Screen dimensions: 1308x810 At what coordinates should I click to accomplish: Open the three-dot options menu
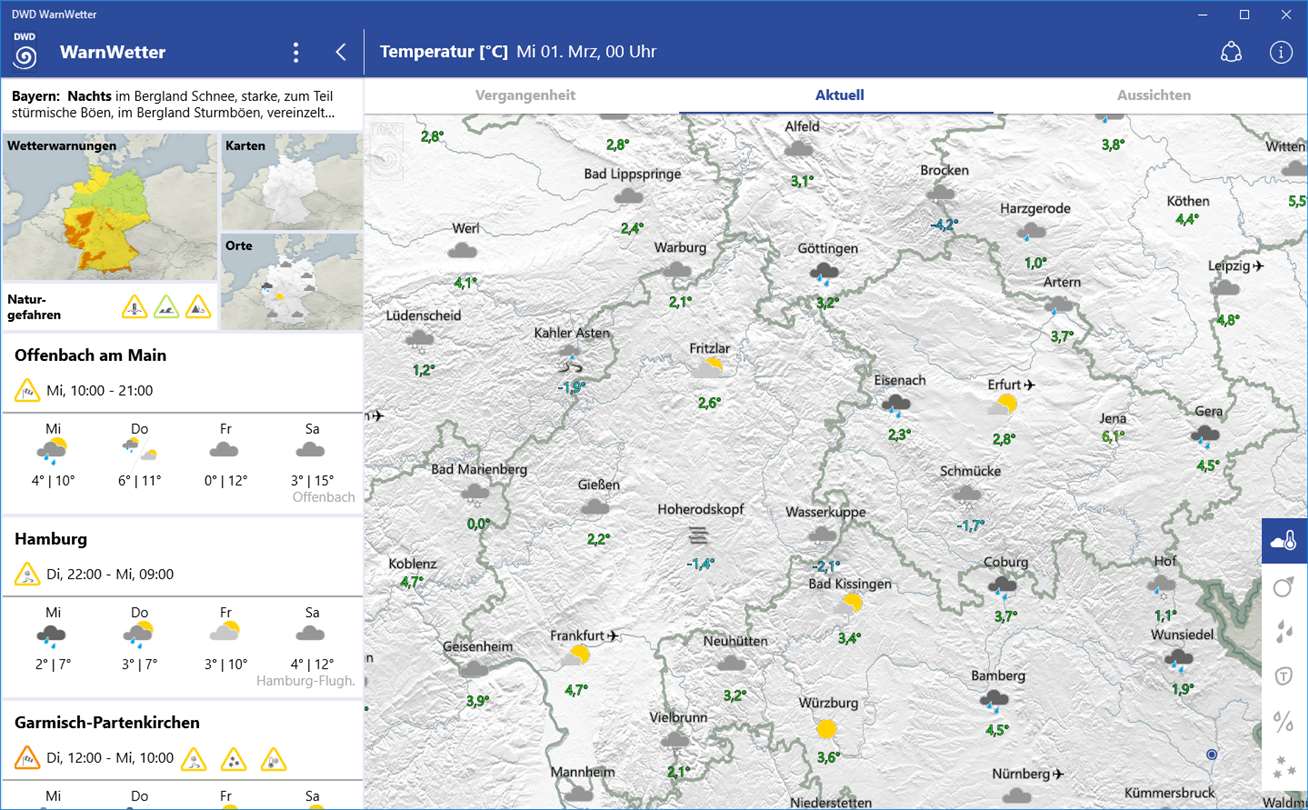295,52
